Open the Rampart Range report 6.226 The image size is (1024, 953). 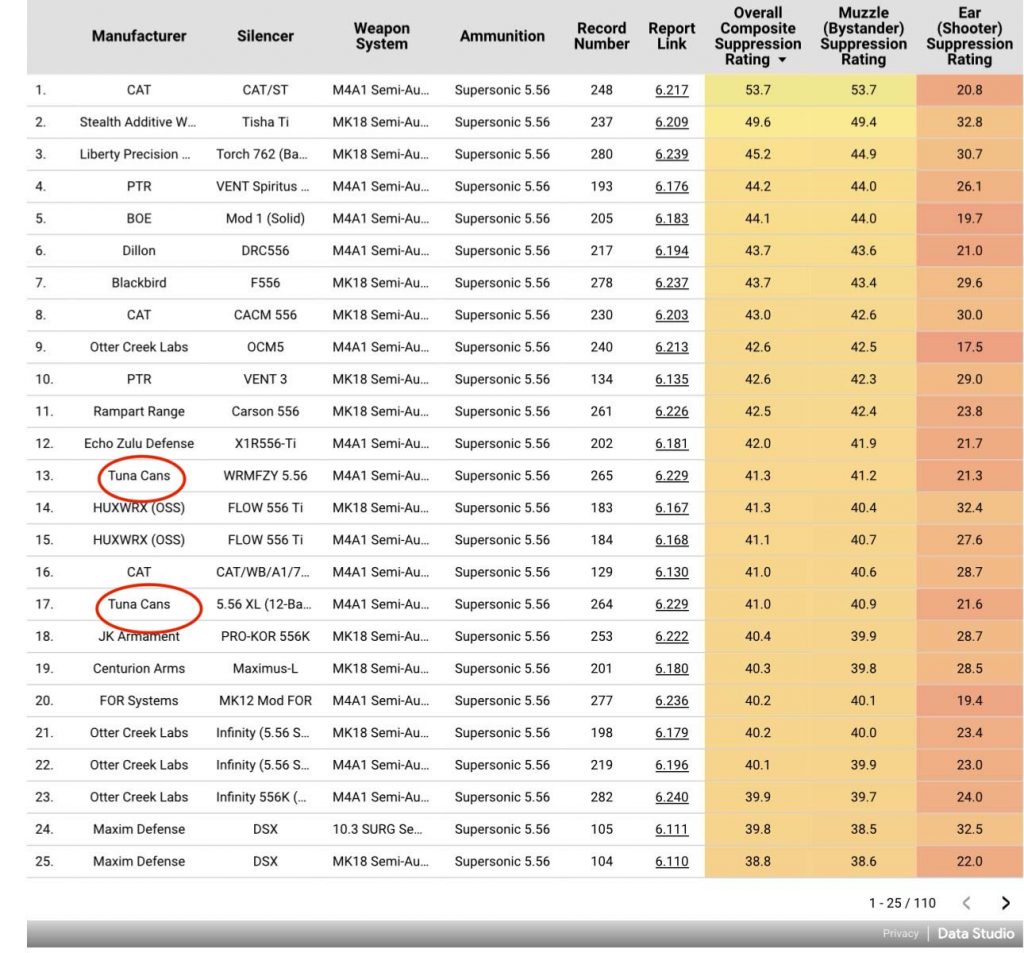671,411
